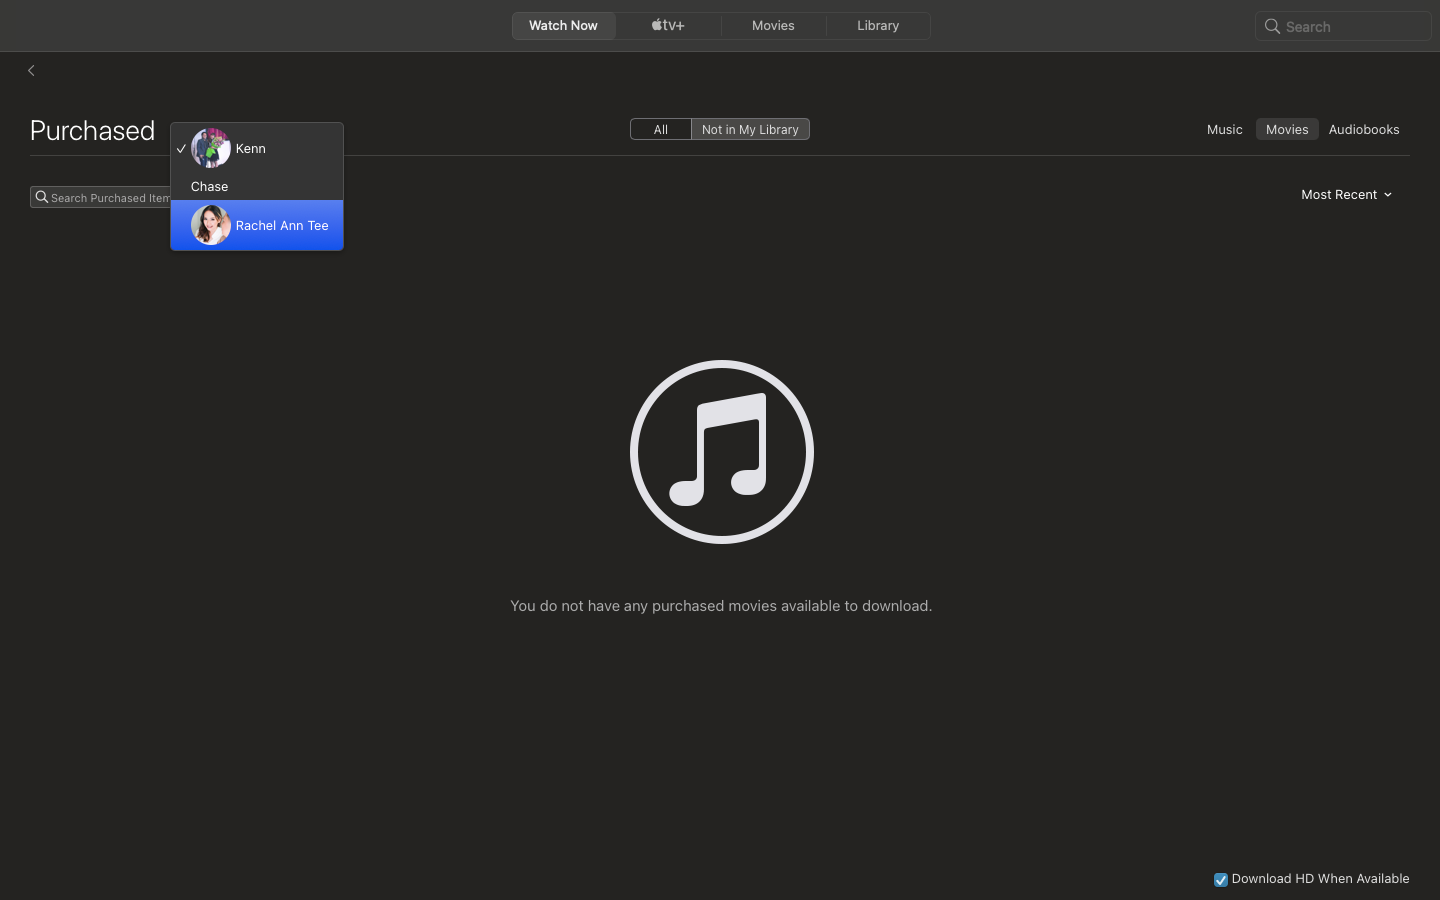This screenshot has height=900, width=1440.
Task: Show Music purchases
Action: [x=1224, y=129]
